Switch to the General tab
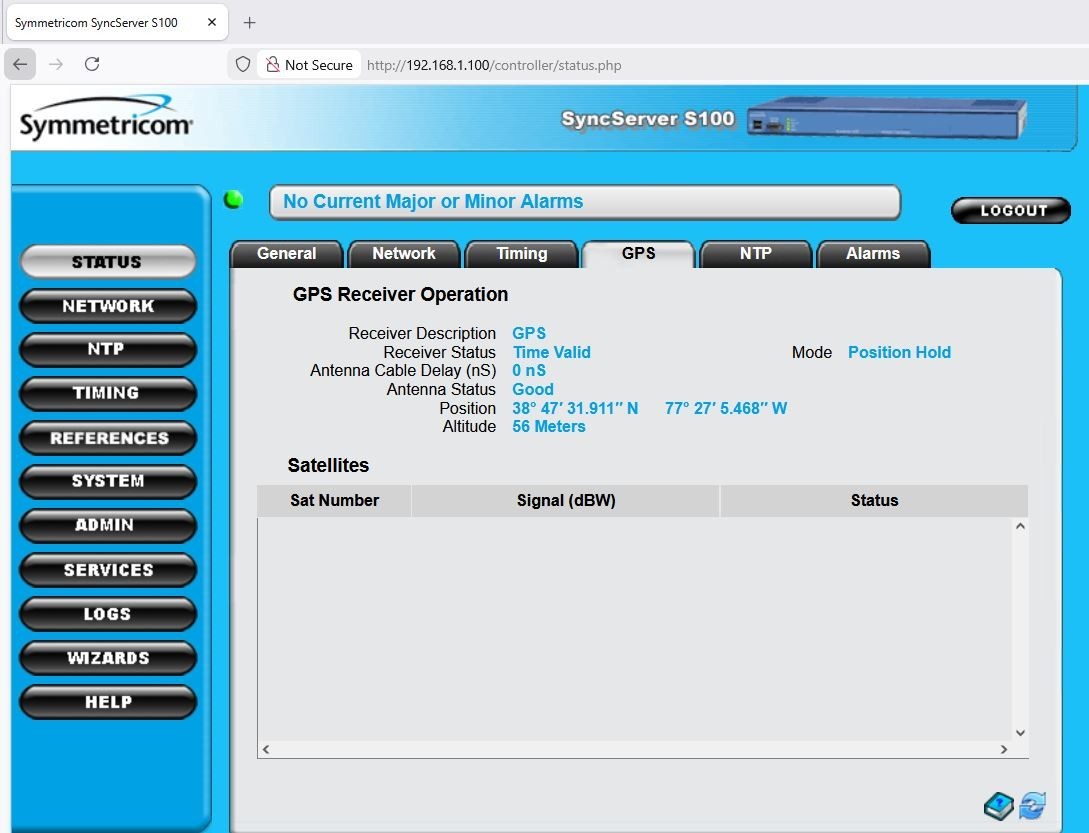The image size is (1089, 833). tap(286, 254)
